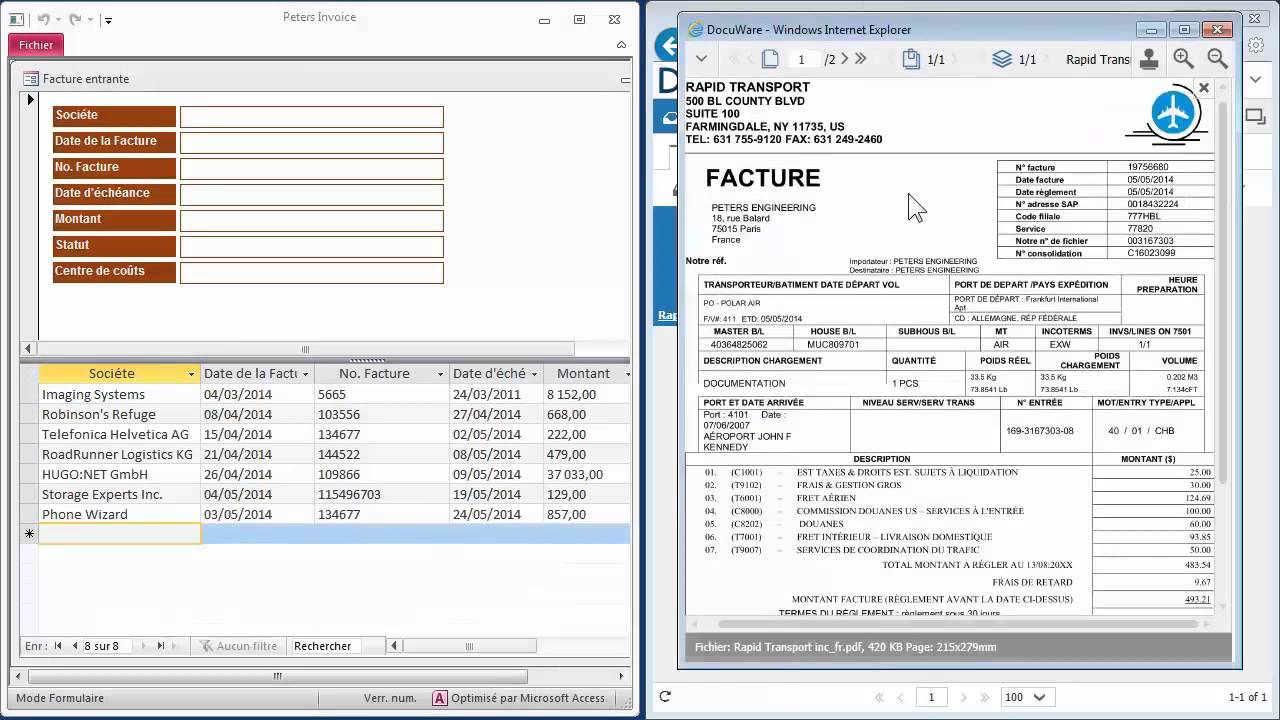This screenshot has height=720, width=1280.
Task: Select the RoadRunner Logistics KG cell
Action: coord(119,454)
